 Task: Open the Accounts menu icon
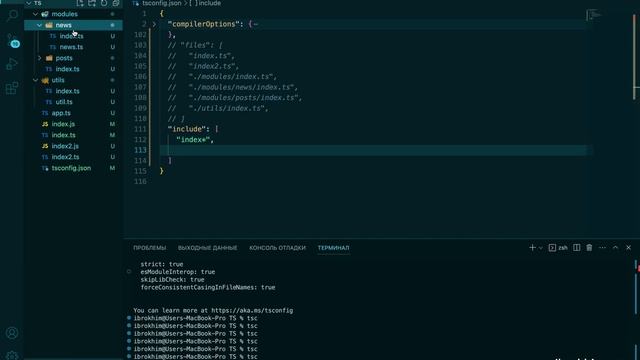(12, 333)
